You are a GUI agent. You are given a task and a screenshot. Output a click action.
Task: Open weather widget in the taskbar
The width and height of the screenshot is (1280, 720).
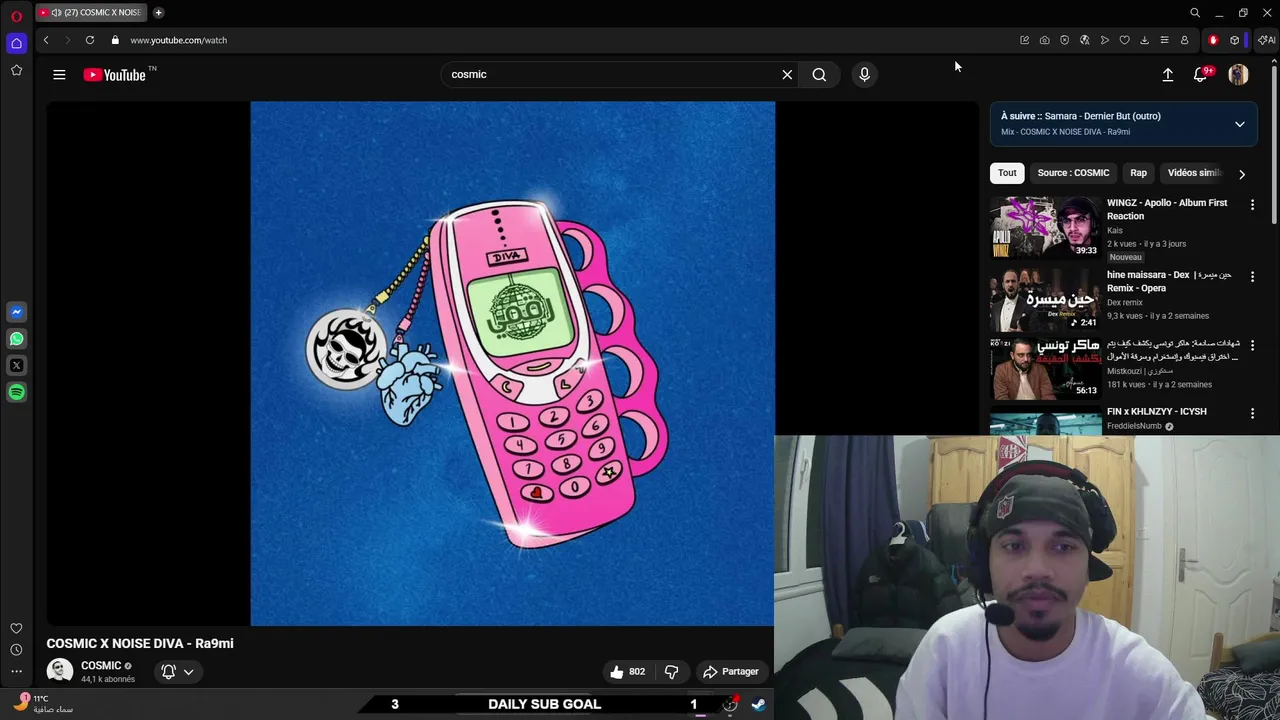[x=45, y=704]
